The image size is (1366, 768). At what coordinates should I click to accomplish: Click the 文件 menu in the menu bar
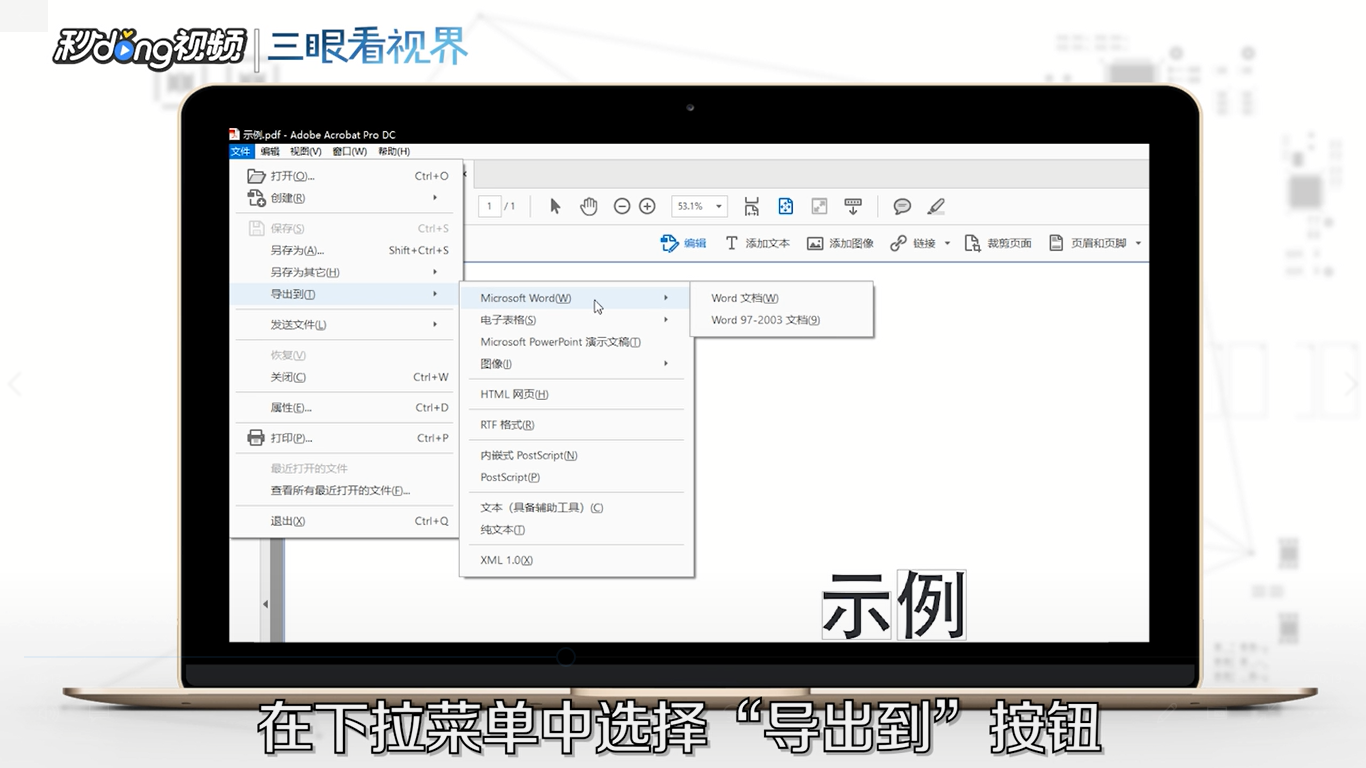point(241,151)
